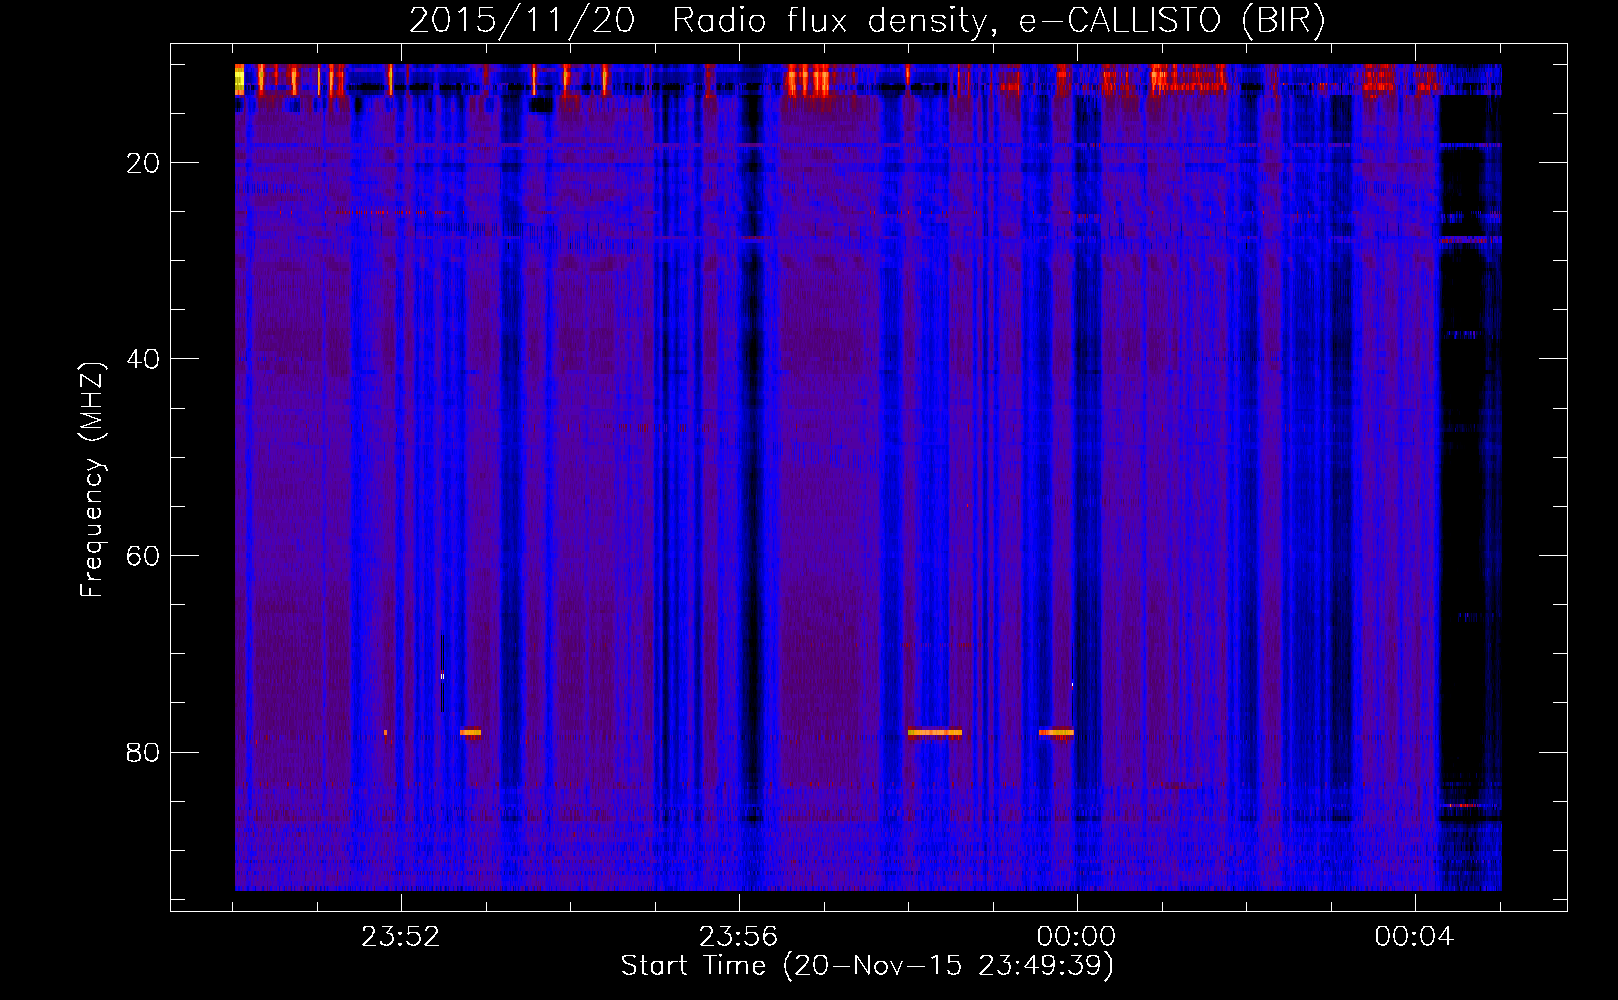Click the '60' frequency tick label
Image resolution: width=1618 pixels, height=1000 pixels.
144,556
